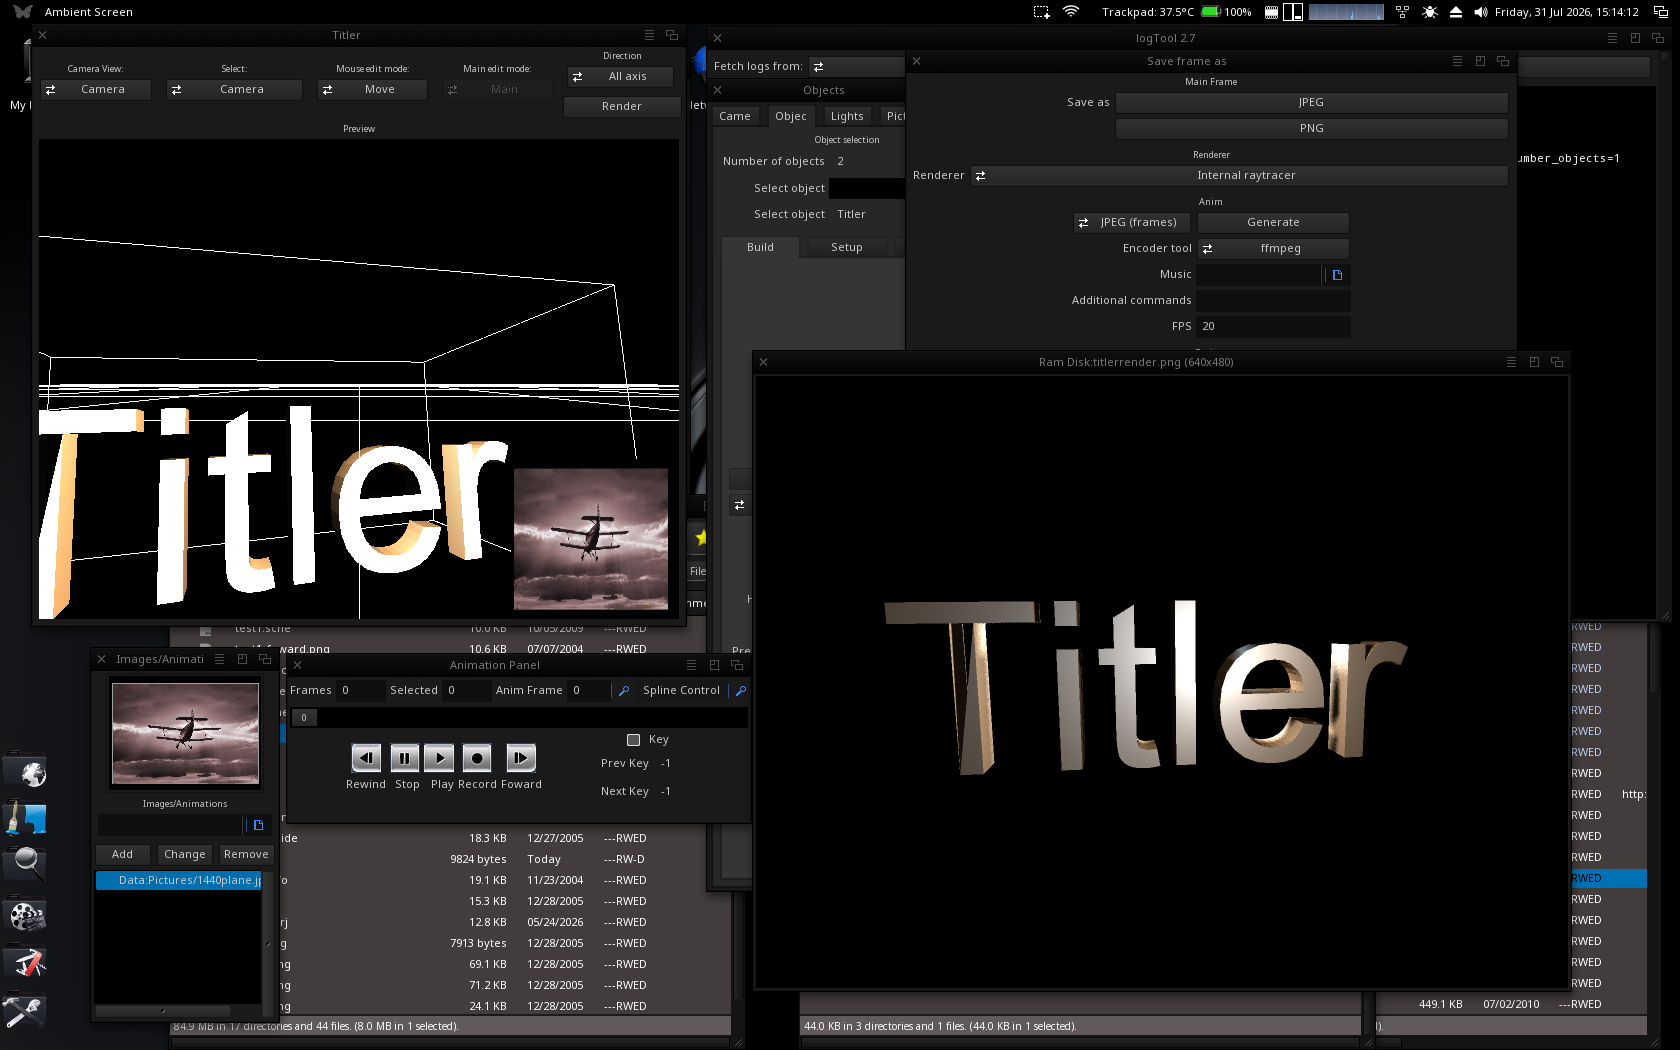This screenshot has height=1050, width=1680.
Task: Click the Generate animation button
Action: point(1273,223)
